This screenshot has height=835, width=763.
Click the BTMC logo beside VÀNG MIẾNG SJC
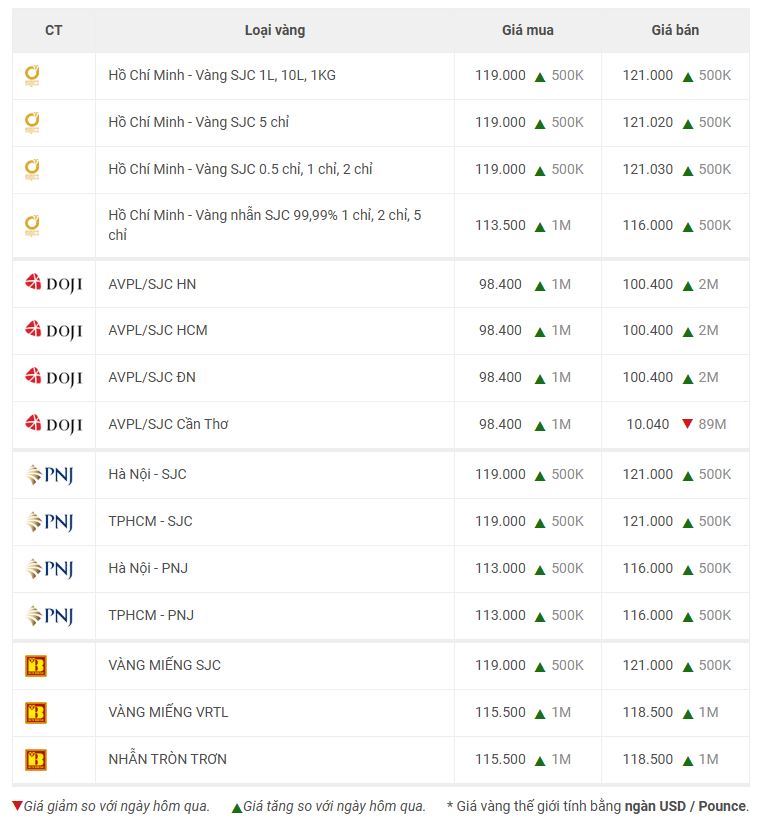[36, 666]
